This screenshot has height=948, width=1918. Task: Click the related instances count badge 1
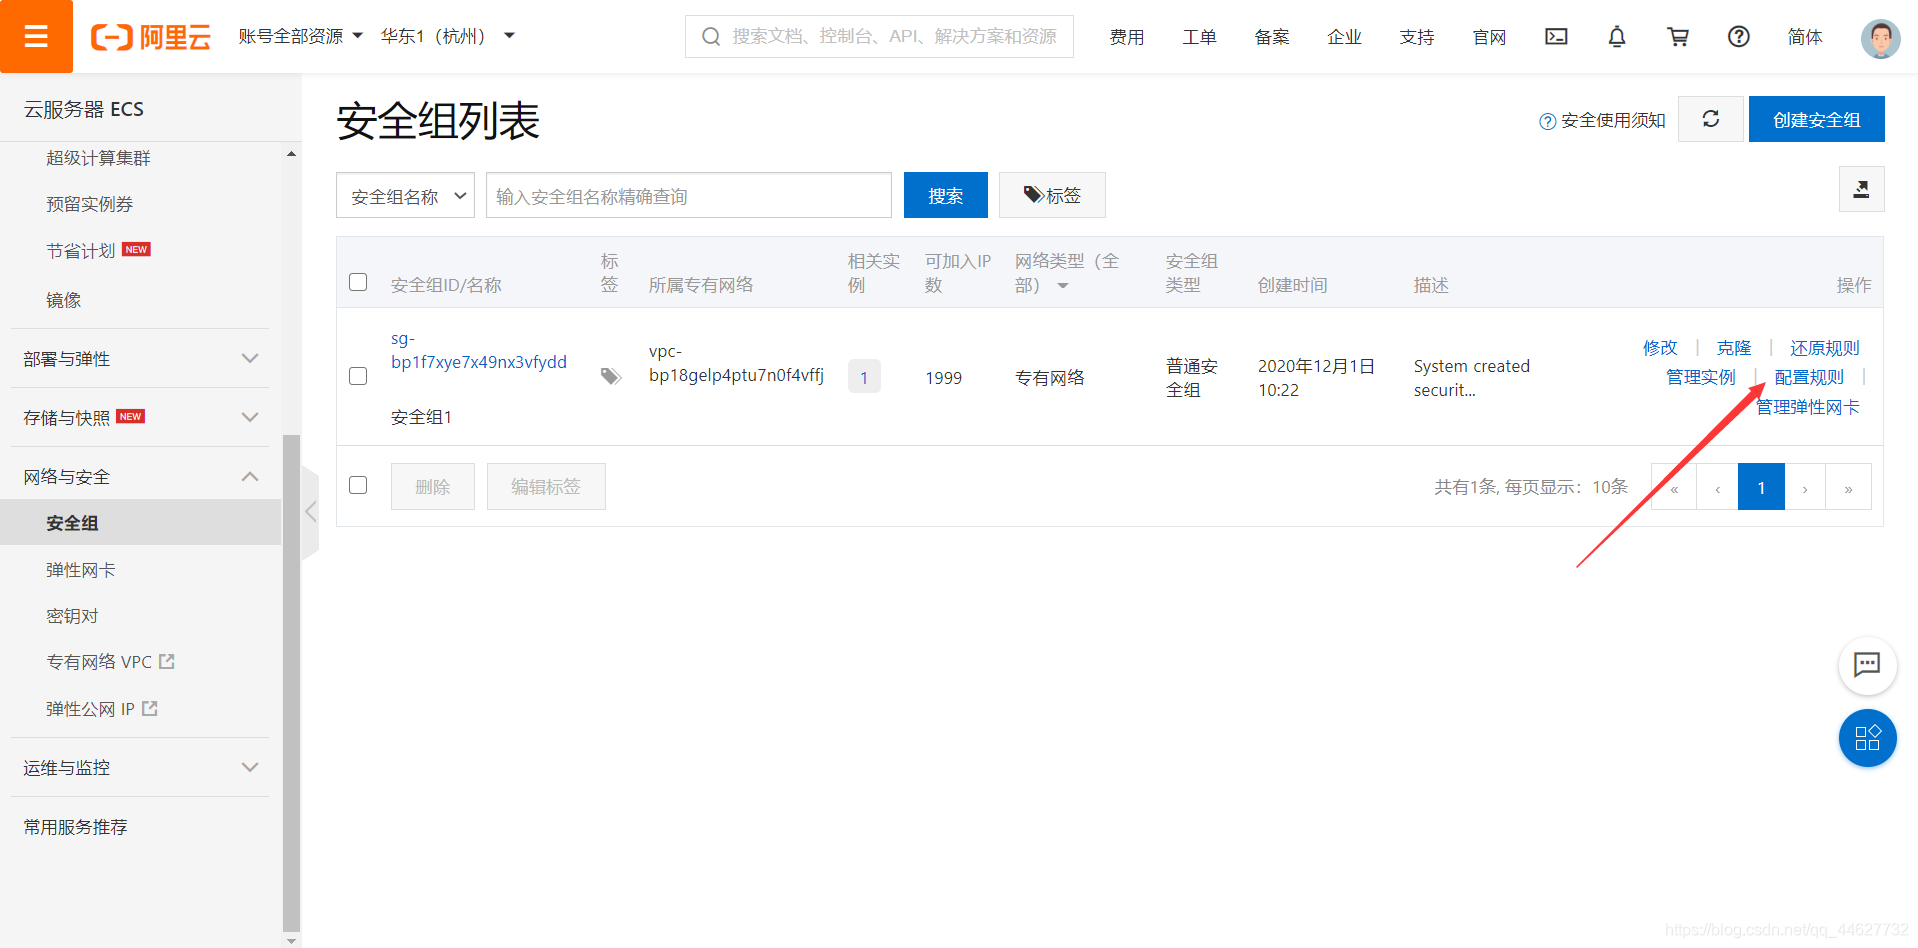point(864,377)
